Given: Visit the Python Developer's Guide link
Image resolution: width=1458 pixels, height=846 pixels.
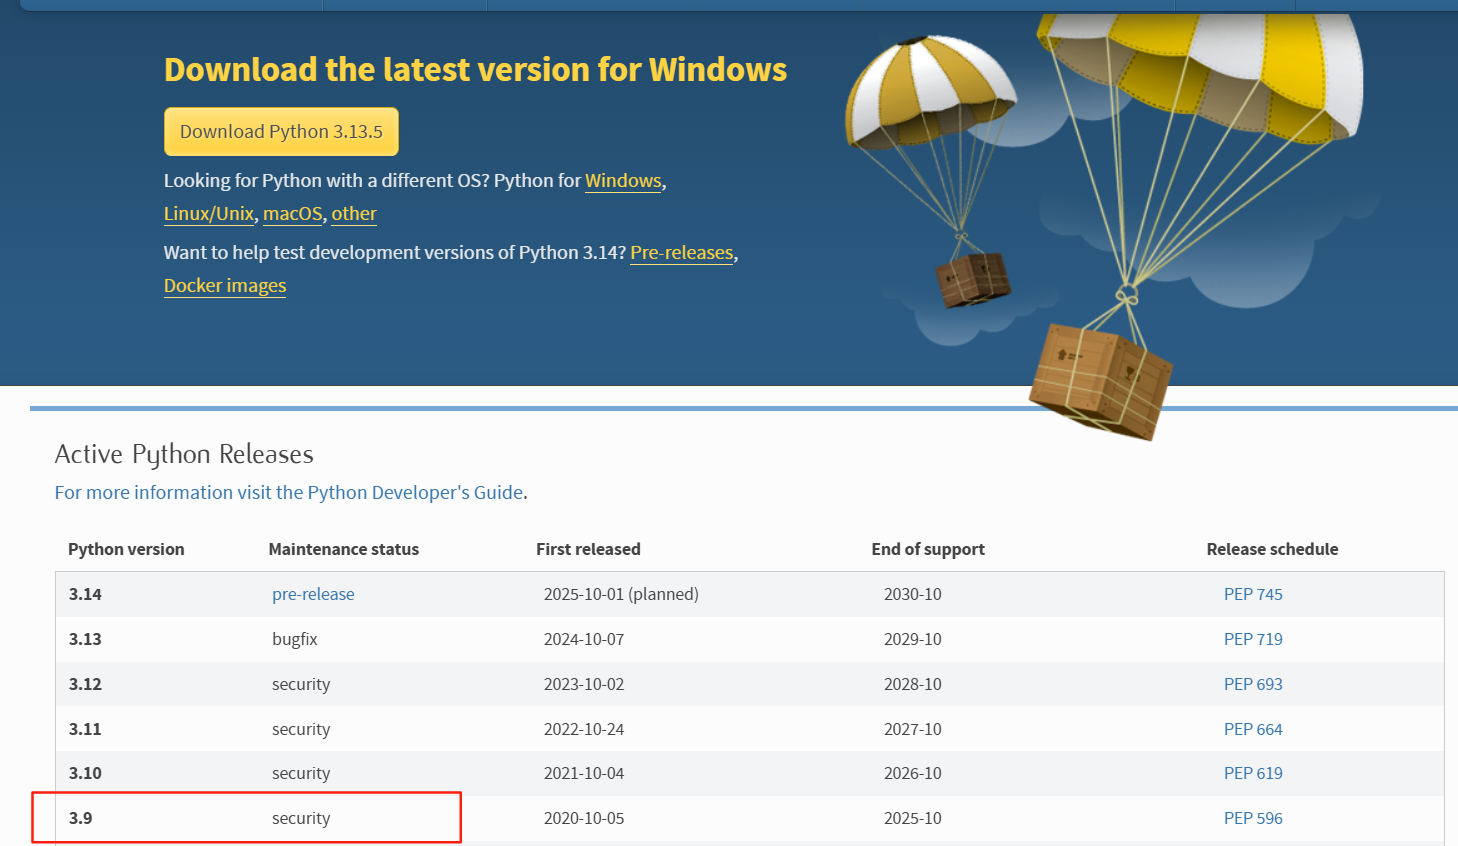Looking at the screenshot, I should click(x=289, y=493).
